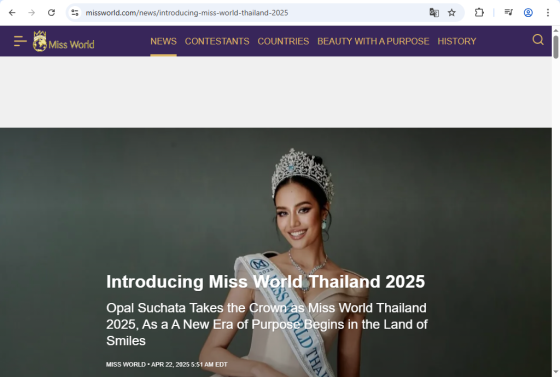Click the browser forward arrow

[x=32, y=13]
